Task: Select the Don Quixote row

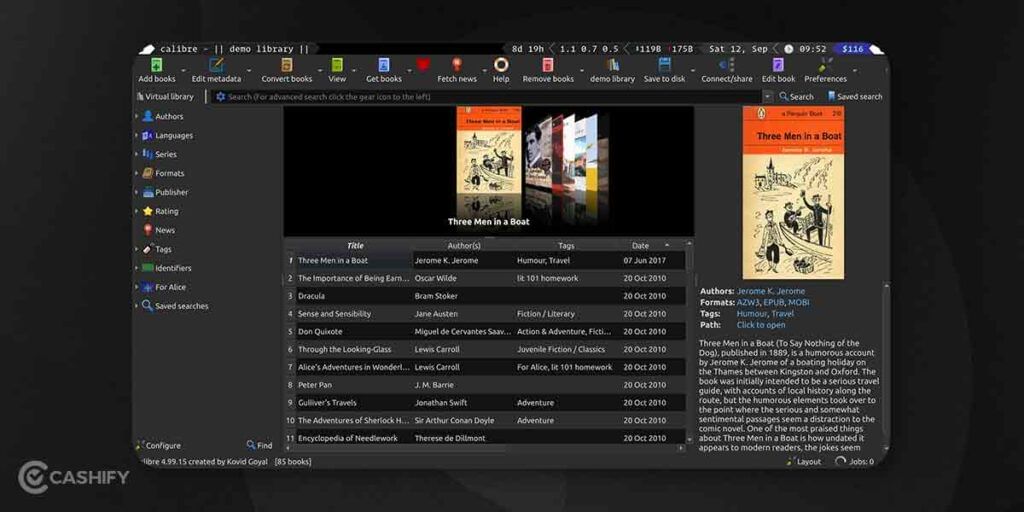Action: click(x=485, y=331)
